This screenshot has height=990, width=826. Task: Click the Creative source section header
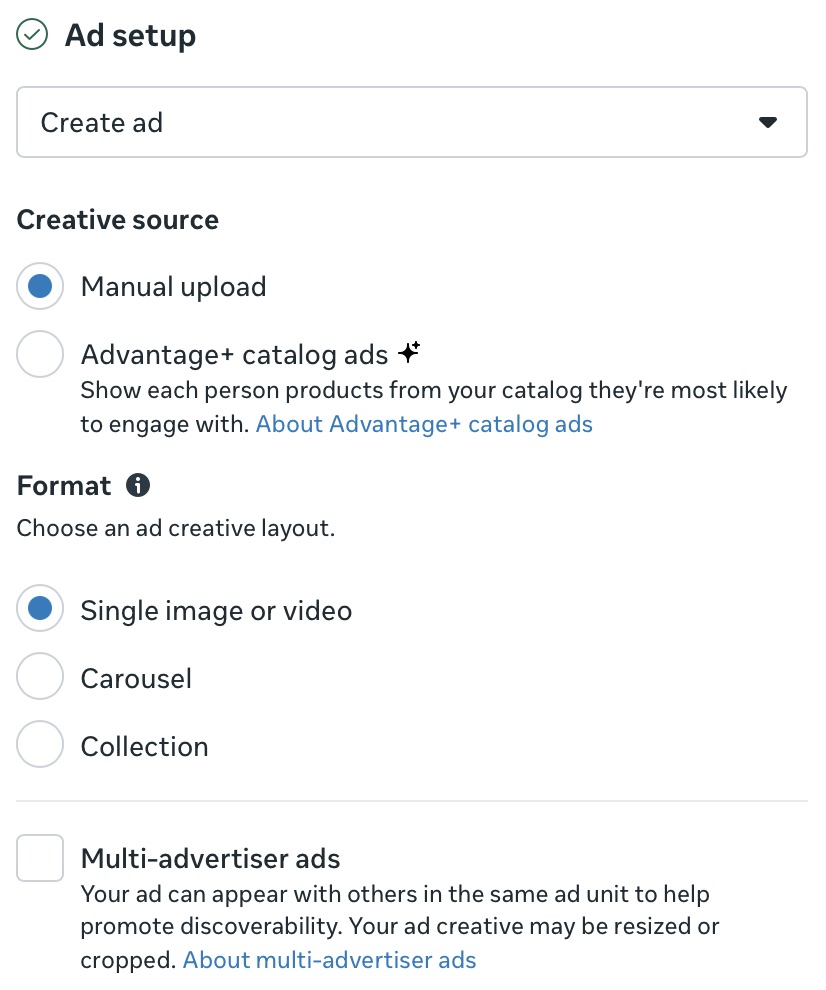[x=117, y=219]
